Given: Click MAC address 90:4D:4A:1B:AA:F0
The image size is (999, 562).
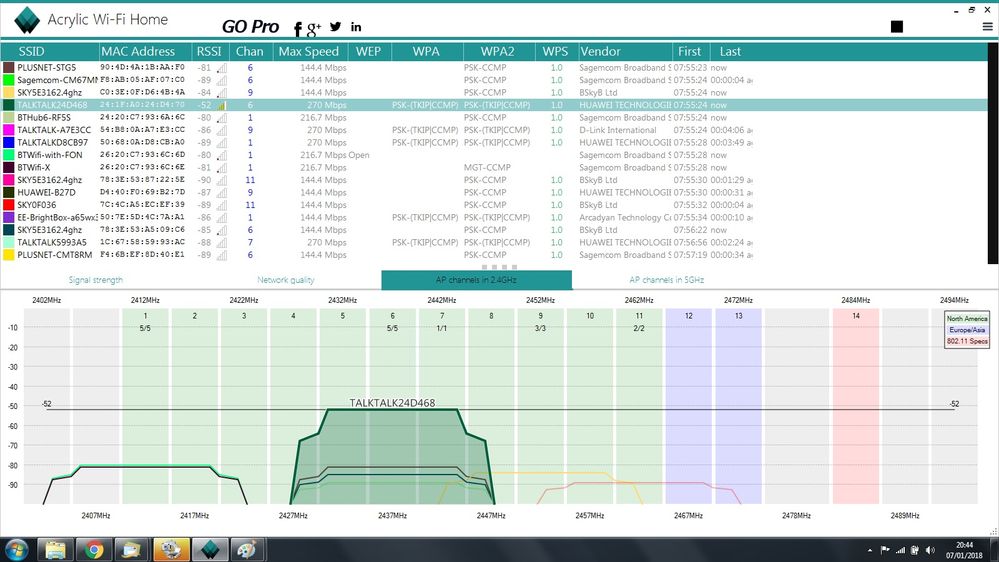Looking at the screenshot, I should tap(142, 68).
